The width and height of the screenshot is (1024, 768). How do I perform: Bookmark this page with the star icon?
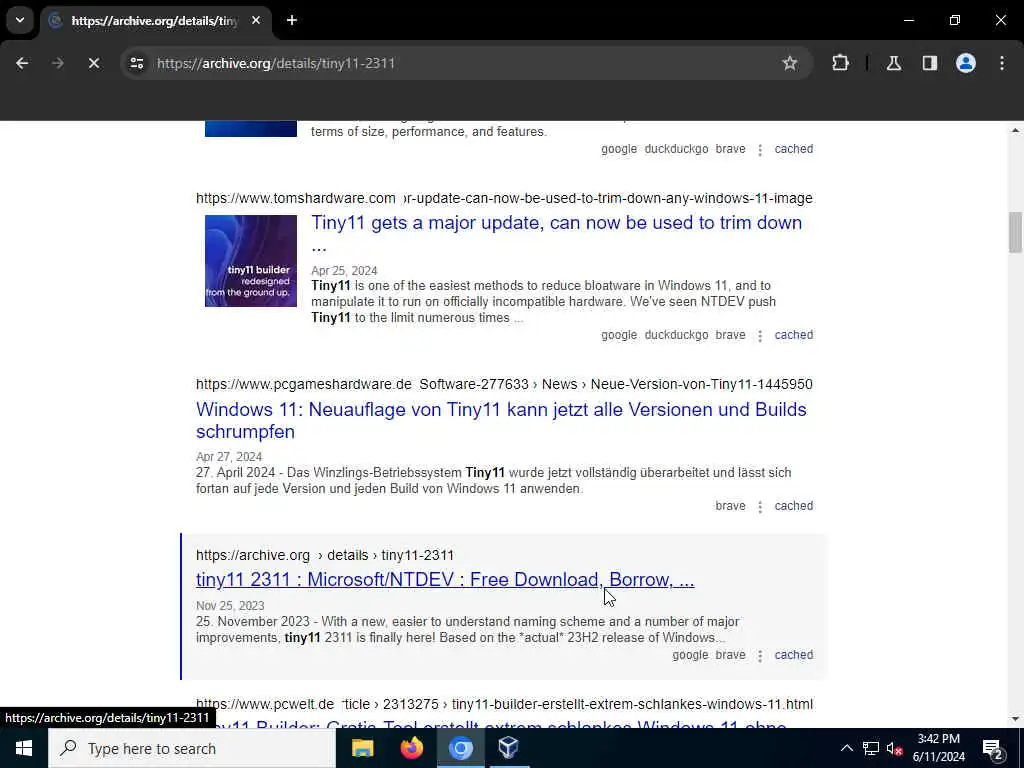(790, 63)
